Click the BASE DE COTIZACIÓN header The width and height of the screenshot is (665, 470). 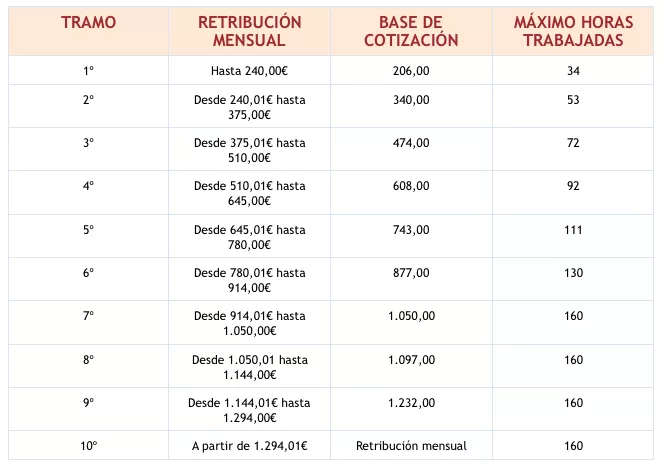coord(411,31)
